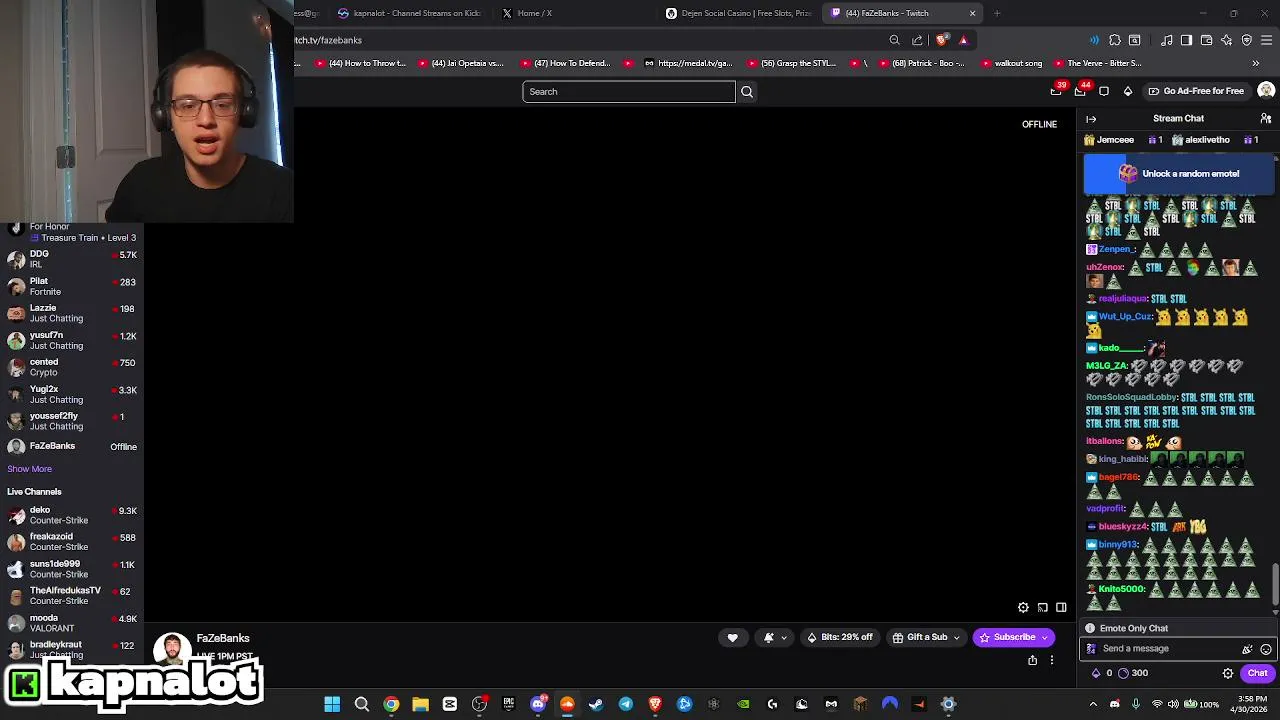This screenshot has height=720, width=1280.
Task: Select offline FaZeBanks in the sidebar
Action: click(72, 446)
